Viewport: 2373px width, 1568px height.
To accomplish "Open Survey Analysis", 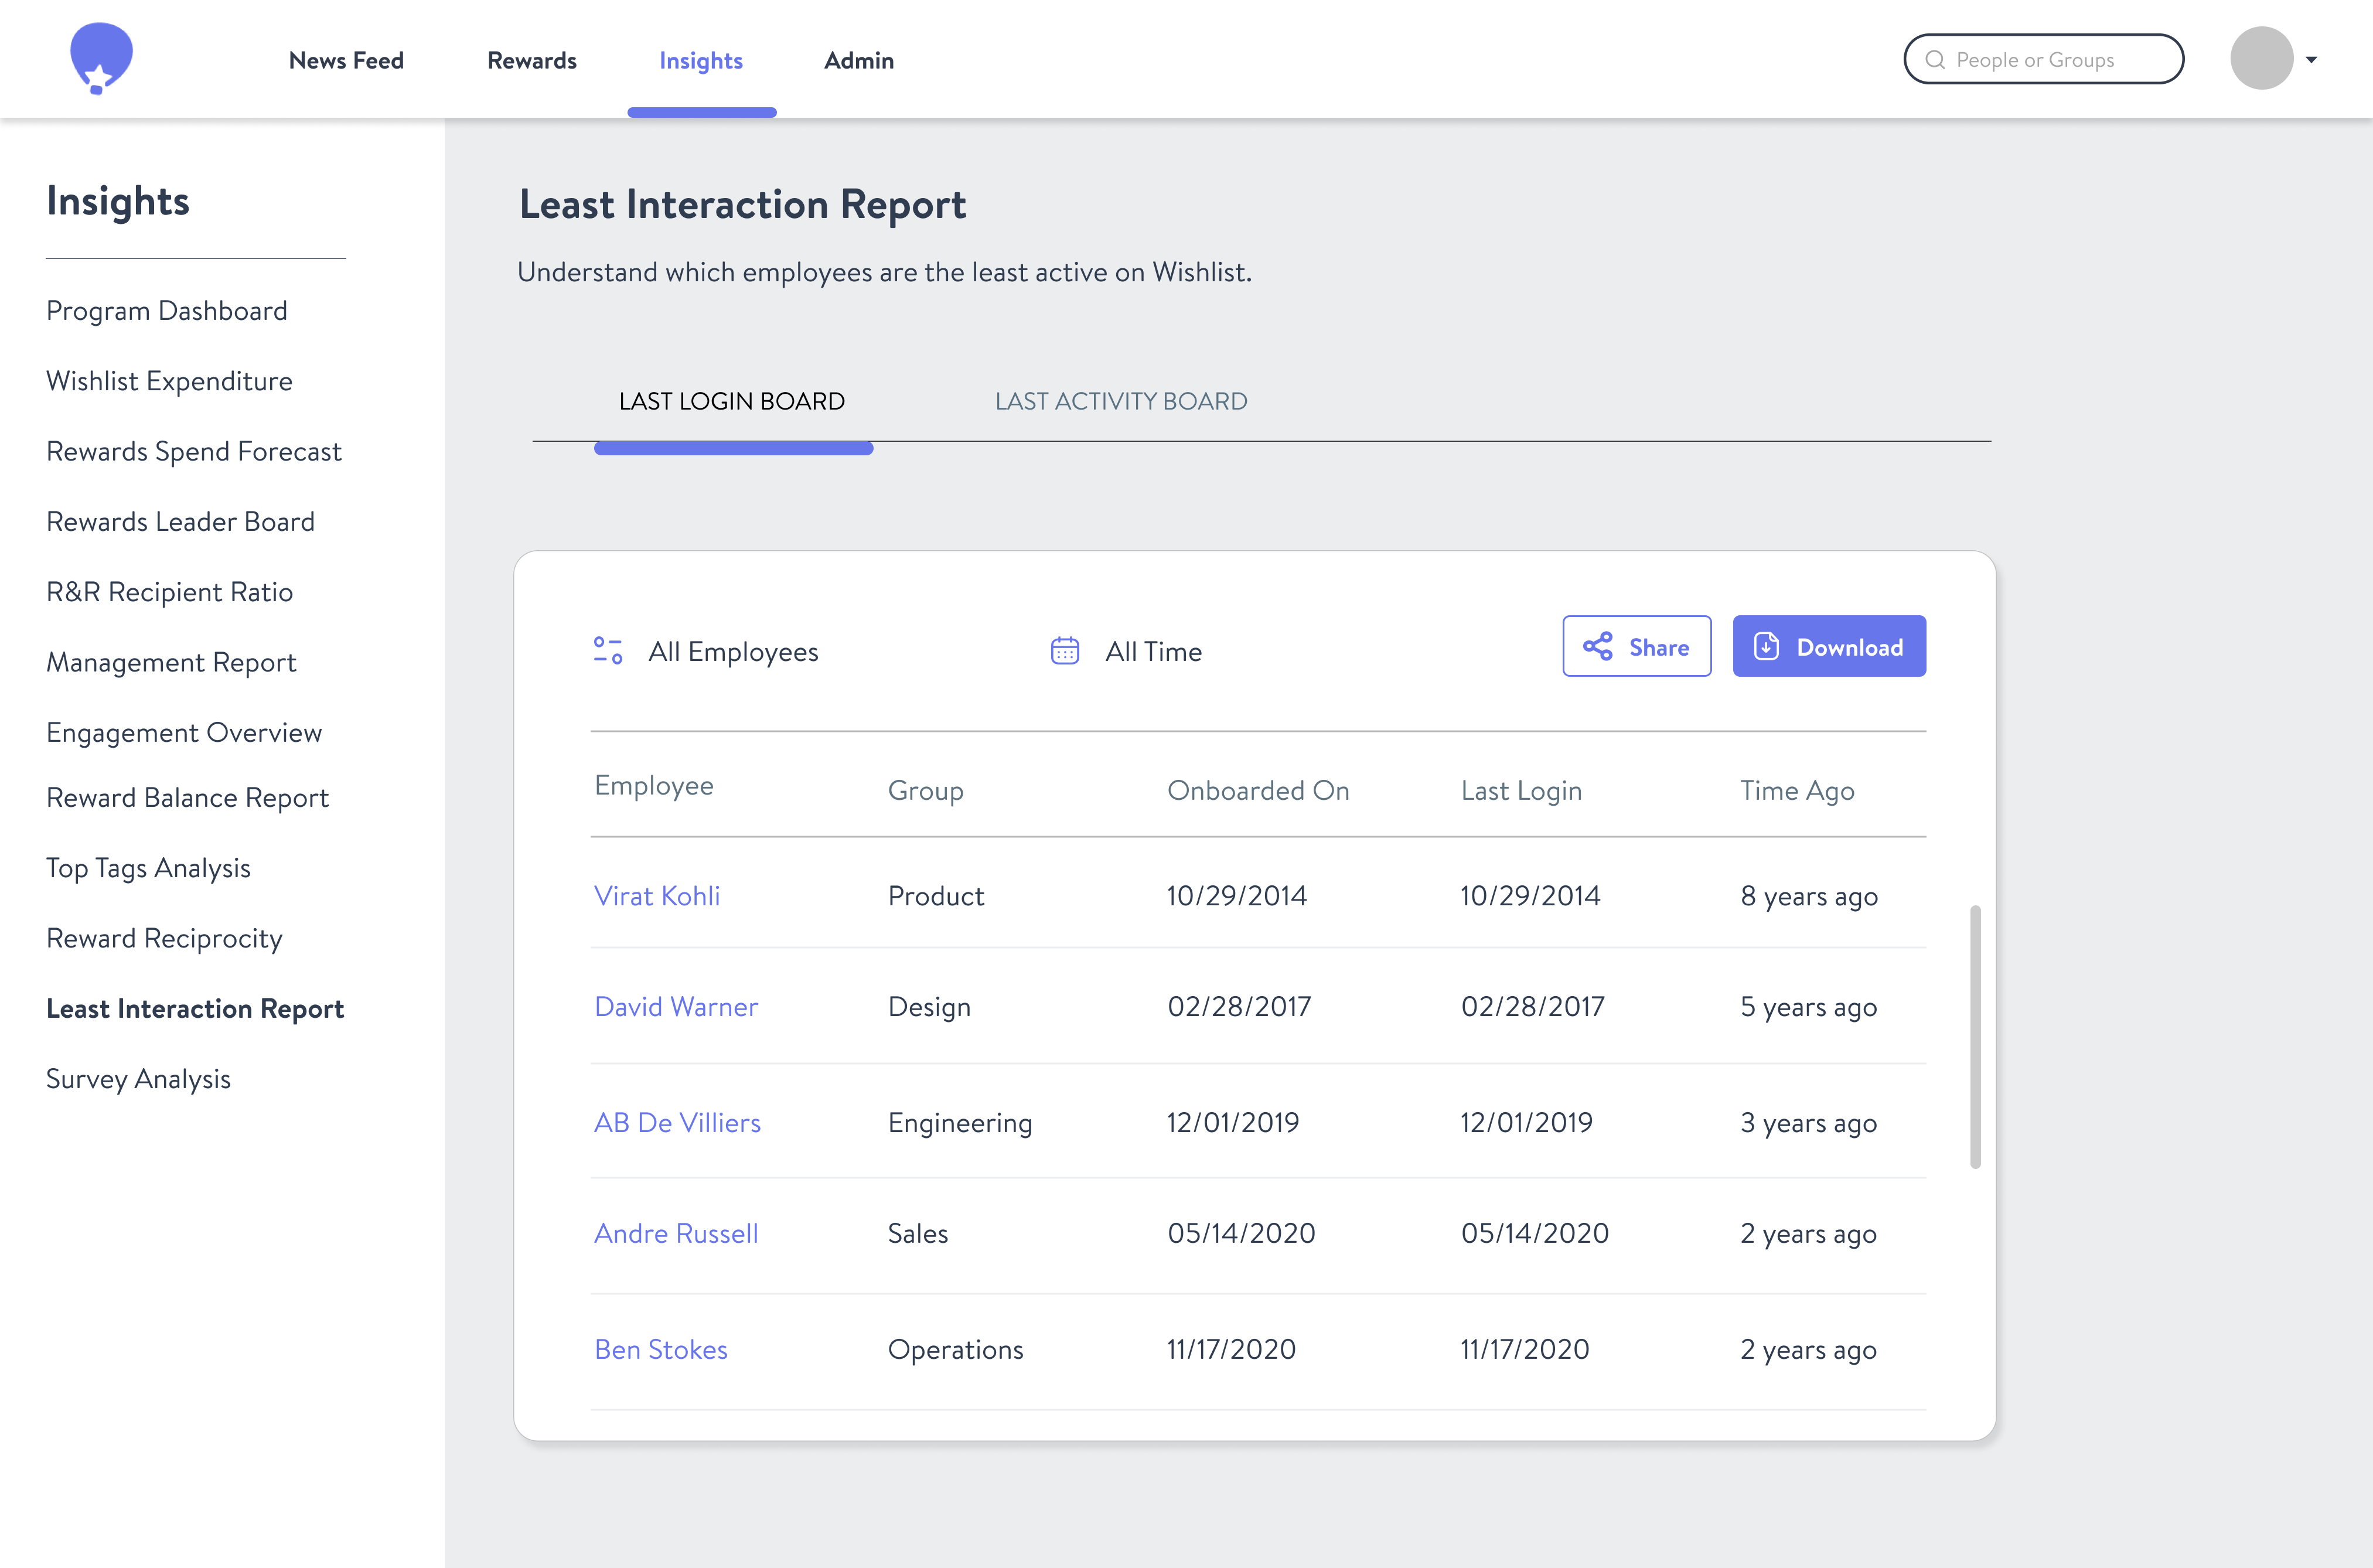I will pos(138,1079).
